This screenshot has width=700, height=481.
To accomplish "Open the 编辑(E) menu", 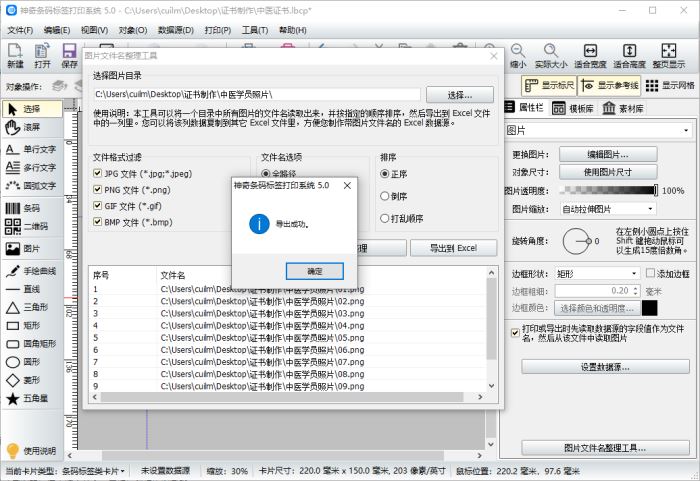I will tap(57, 30).
